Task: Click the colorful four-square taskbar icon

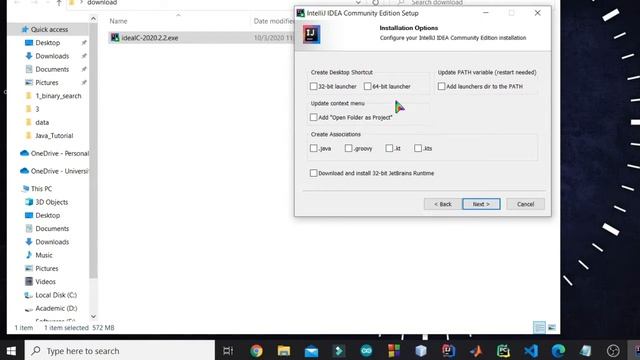Action: point(394,351)
